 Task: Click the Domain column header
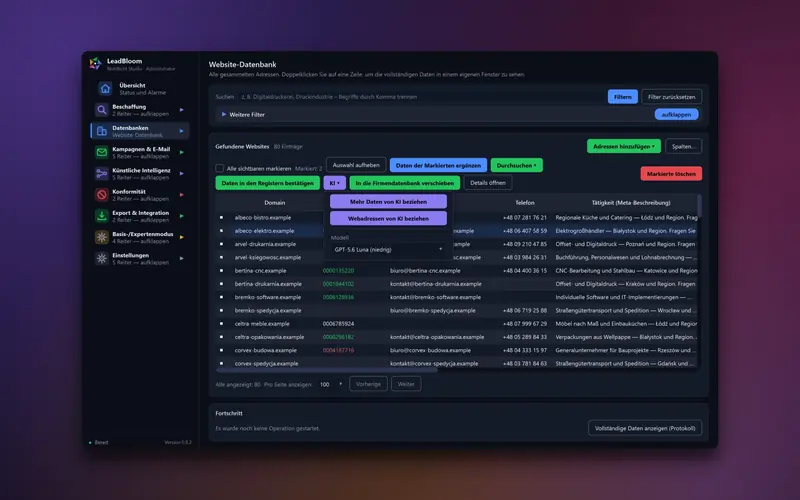click(274, 203)
